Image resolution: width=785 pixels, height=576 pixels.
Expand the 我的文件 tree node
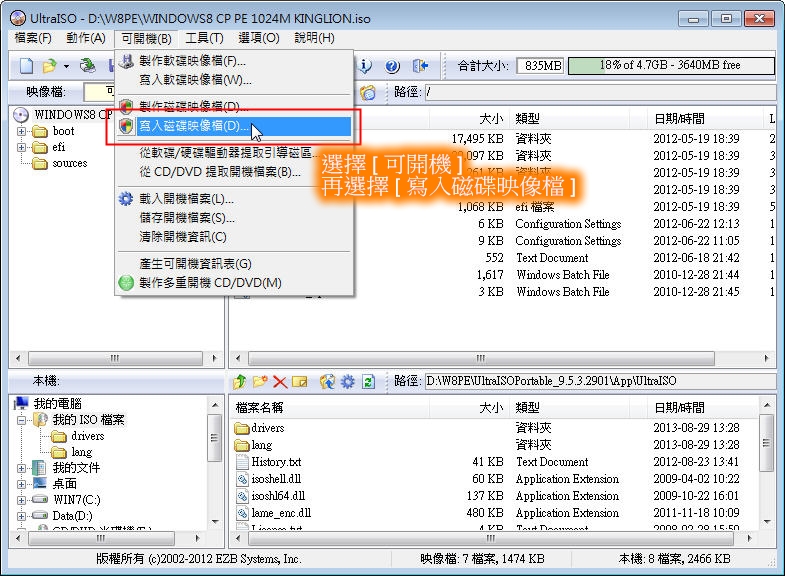21,468
